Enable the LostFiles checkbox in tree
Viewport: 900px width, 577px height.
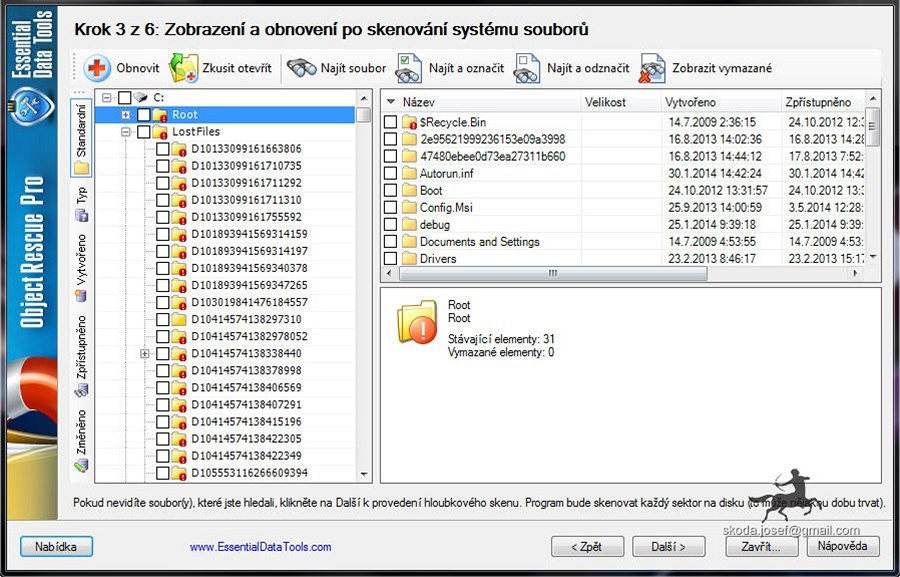(x=143, y=132)
